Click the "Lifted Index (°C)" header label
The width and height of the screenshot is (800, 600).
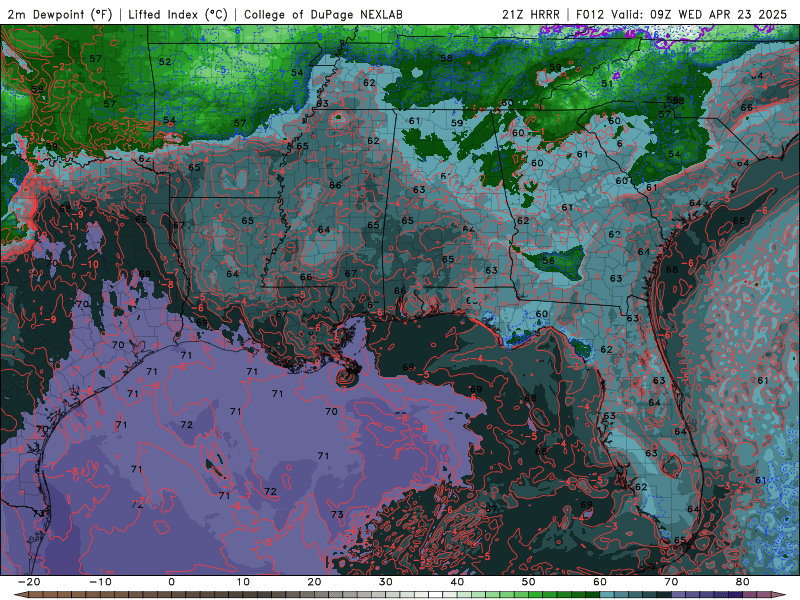[178, 14]
